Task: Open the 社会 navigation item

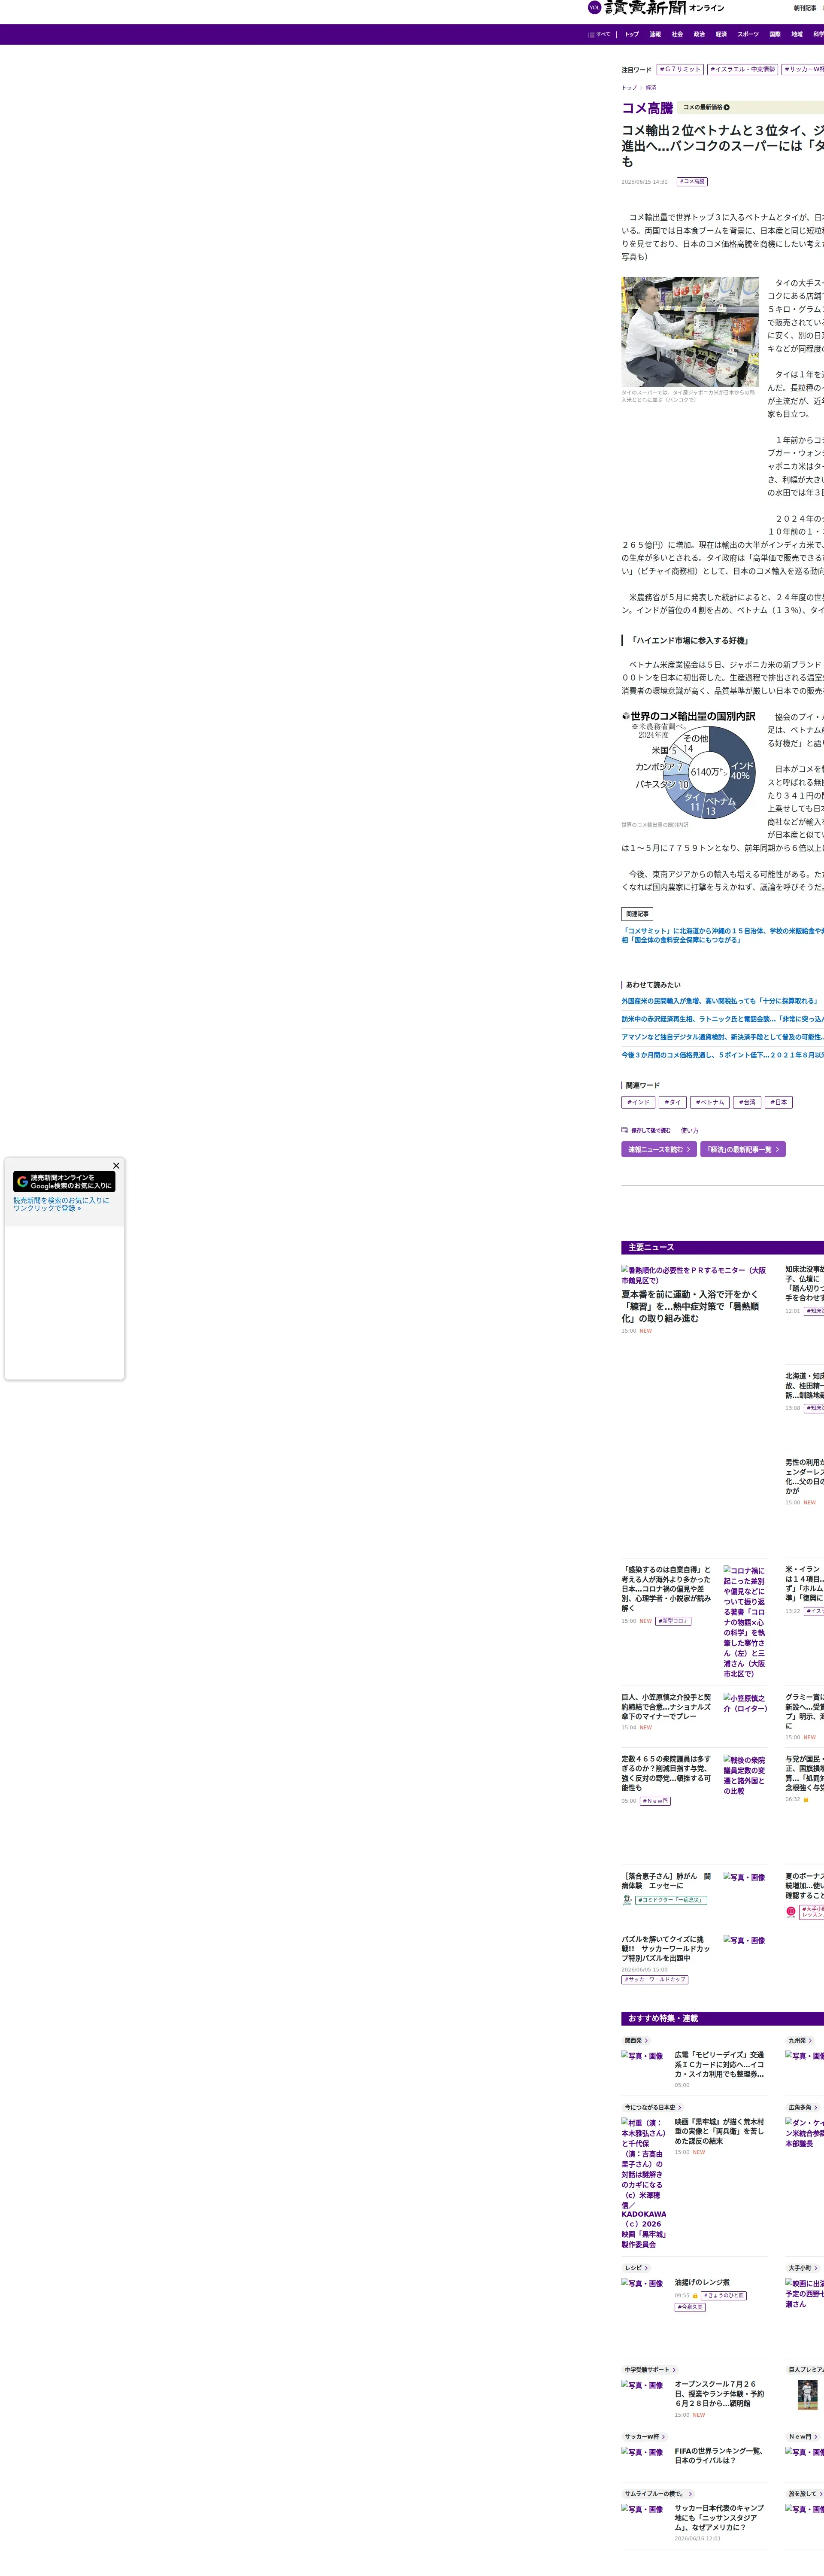Action: tap(677, 34)
